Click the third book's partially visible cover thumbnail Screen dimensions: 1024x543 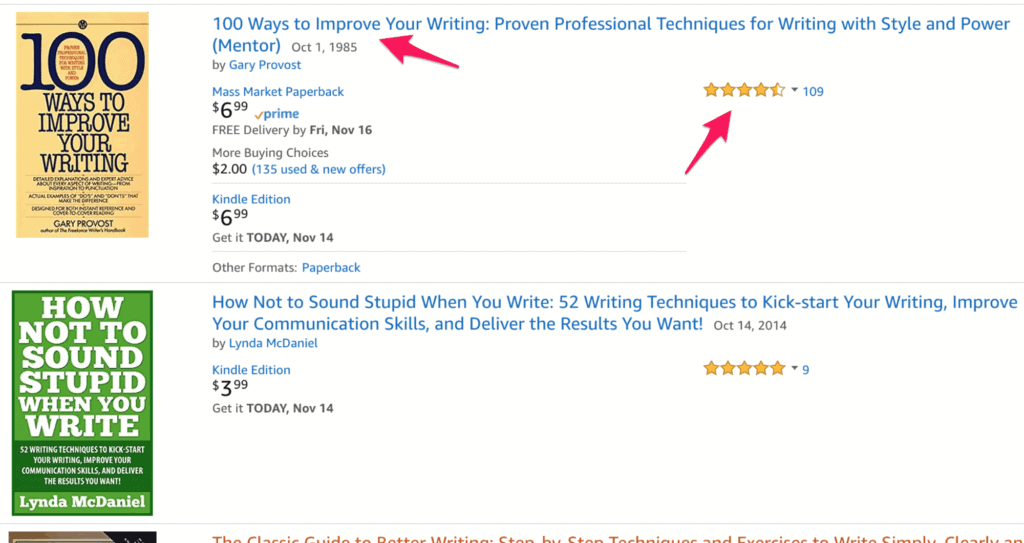point(82,537)
